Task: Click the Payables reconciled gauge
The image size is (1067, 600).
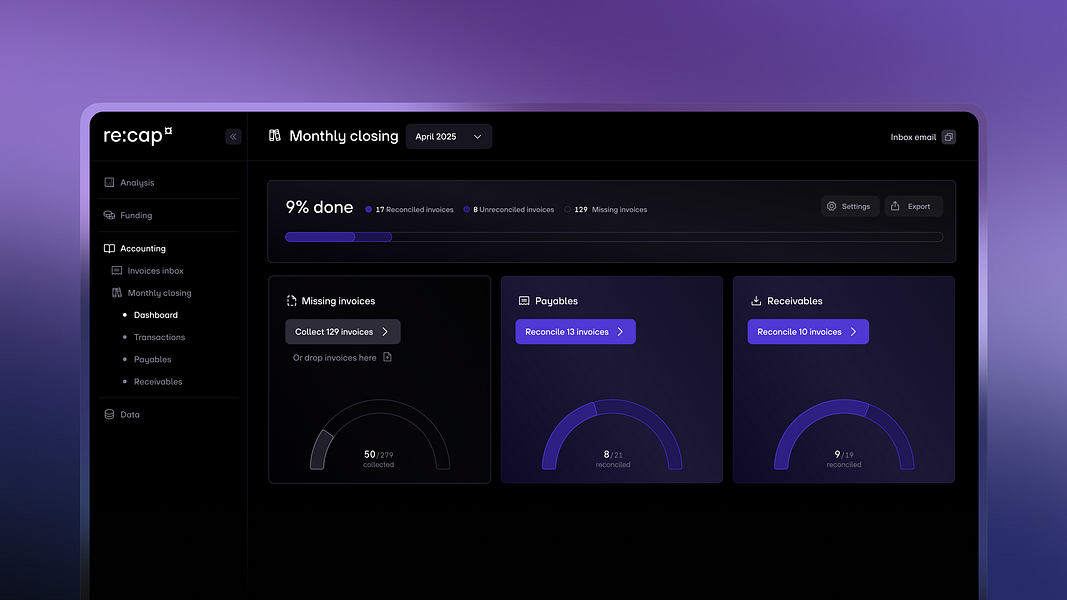Action: click(612, 434)
